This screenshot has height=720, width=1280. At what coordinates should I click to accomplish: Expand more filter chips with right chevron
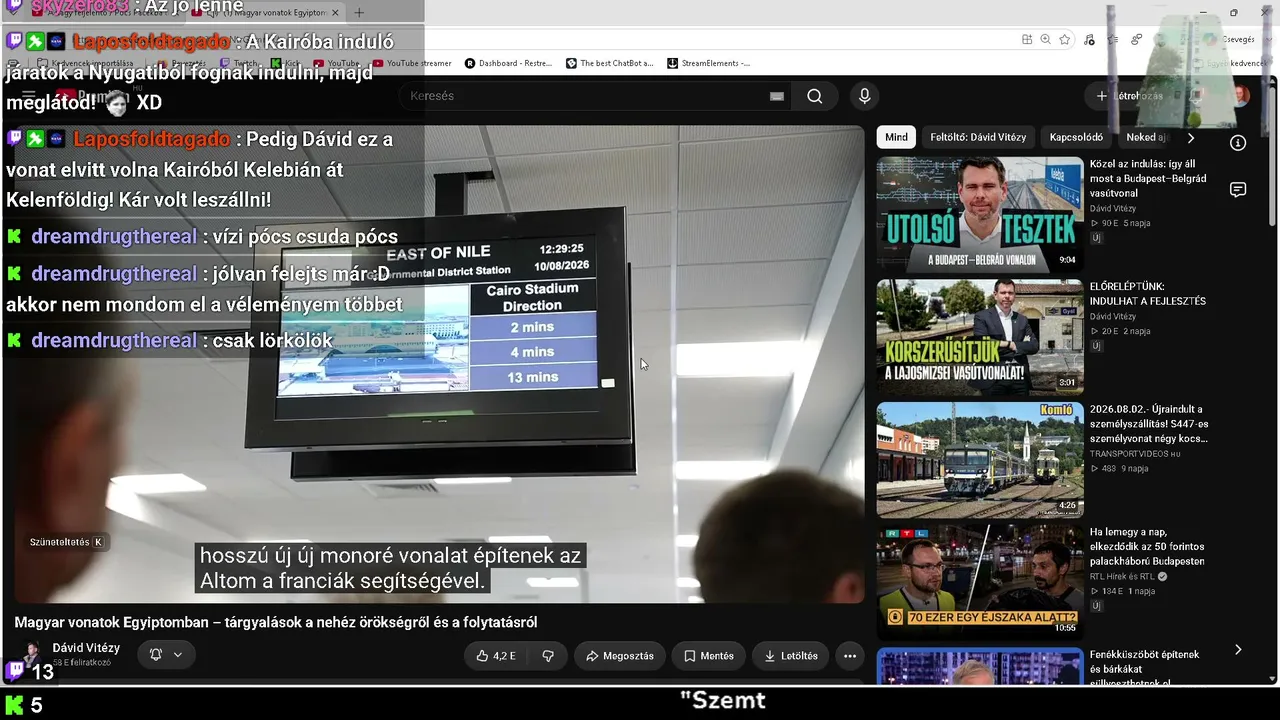1190,138
